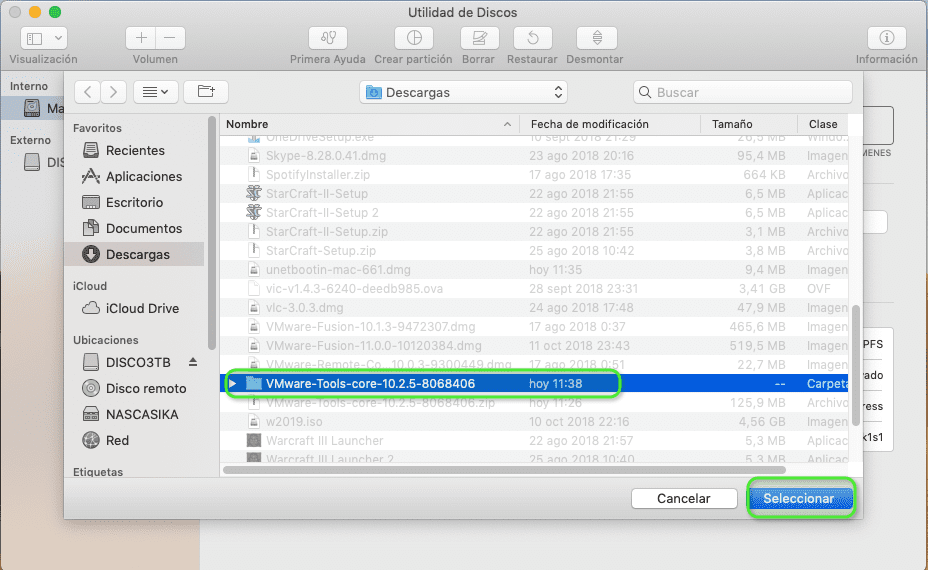This screenshot has height=570, width=928.
Task: Click the Buscar search field
Action: (x=743, y=92)
